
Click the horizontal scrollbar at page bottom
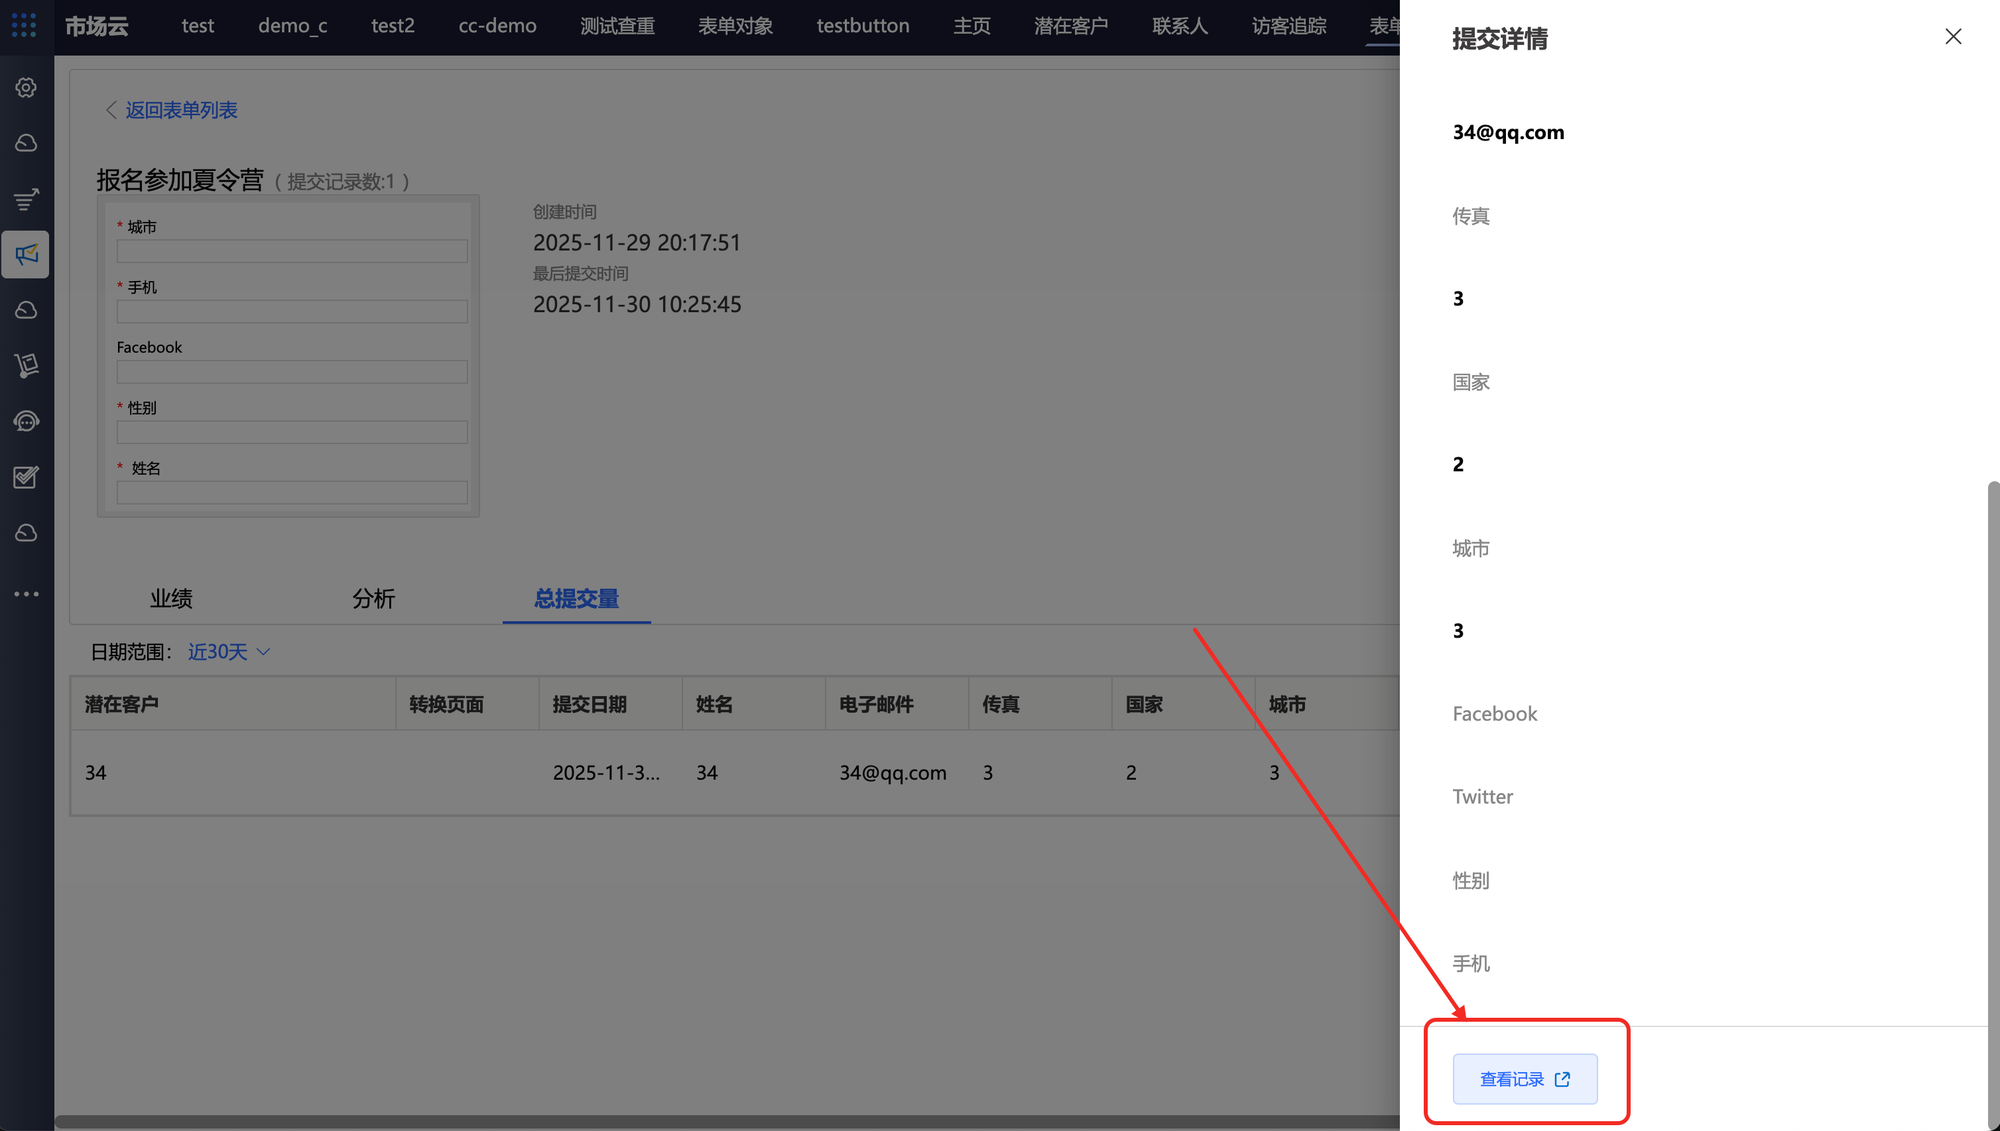point(700,1122)
